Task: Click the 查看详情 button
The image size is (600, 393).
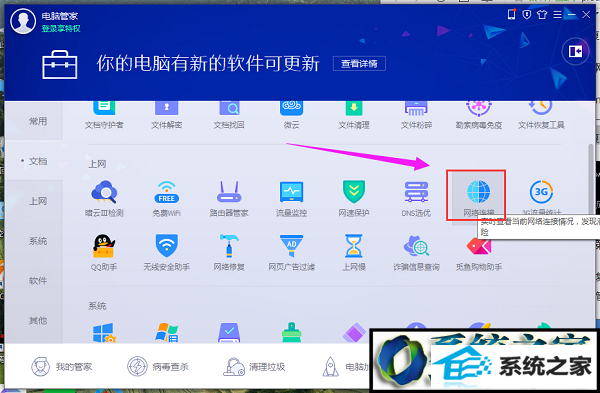Action: (359, 64)
